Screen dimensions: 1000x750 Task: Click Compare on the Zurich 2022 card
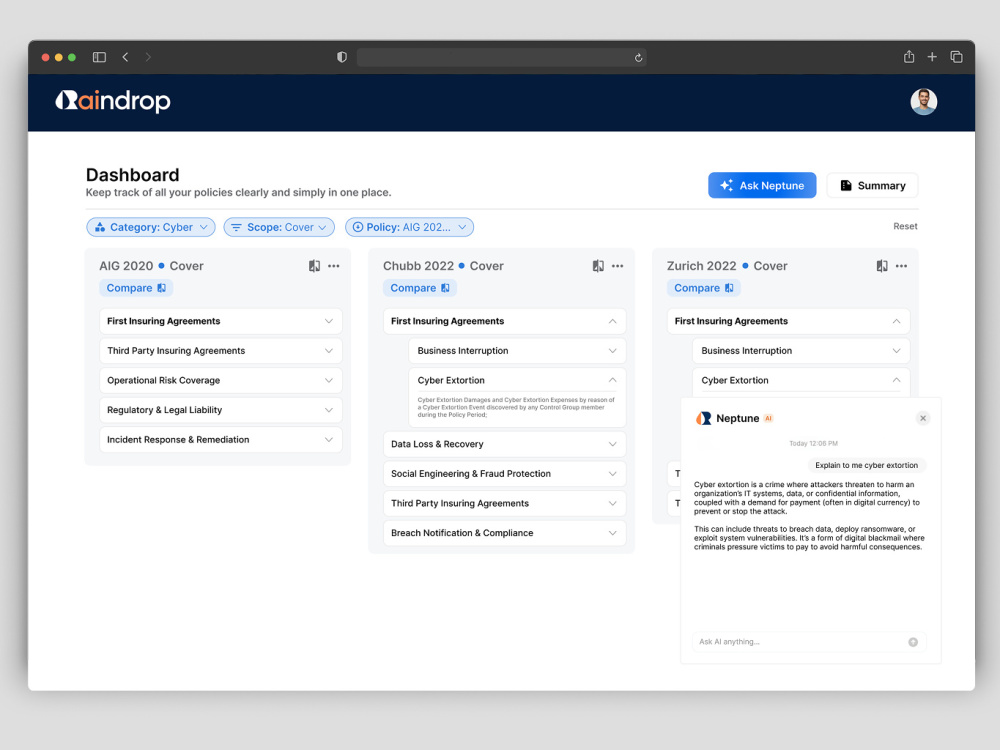tap(703, 288)
